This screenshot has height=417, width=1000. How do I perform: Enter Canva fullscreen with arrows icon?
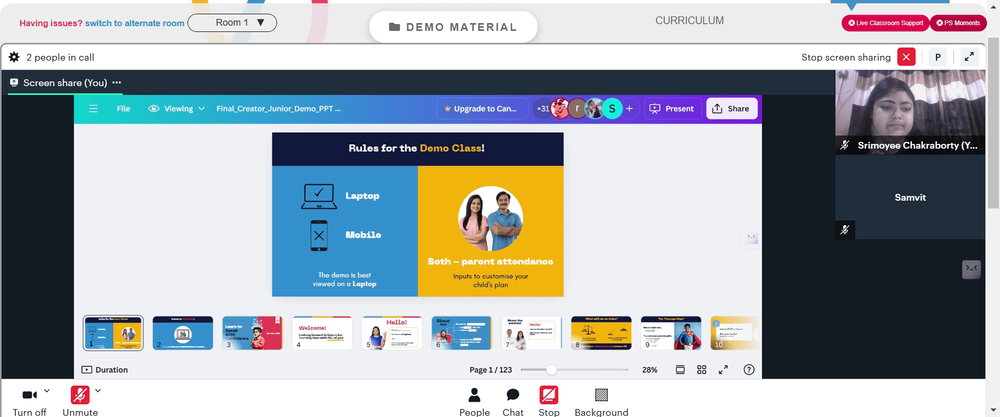click(x=723, y=370)
